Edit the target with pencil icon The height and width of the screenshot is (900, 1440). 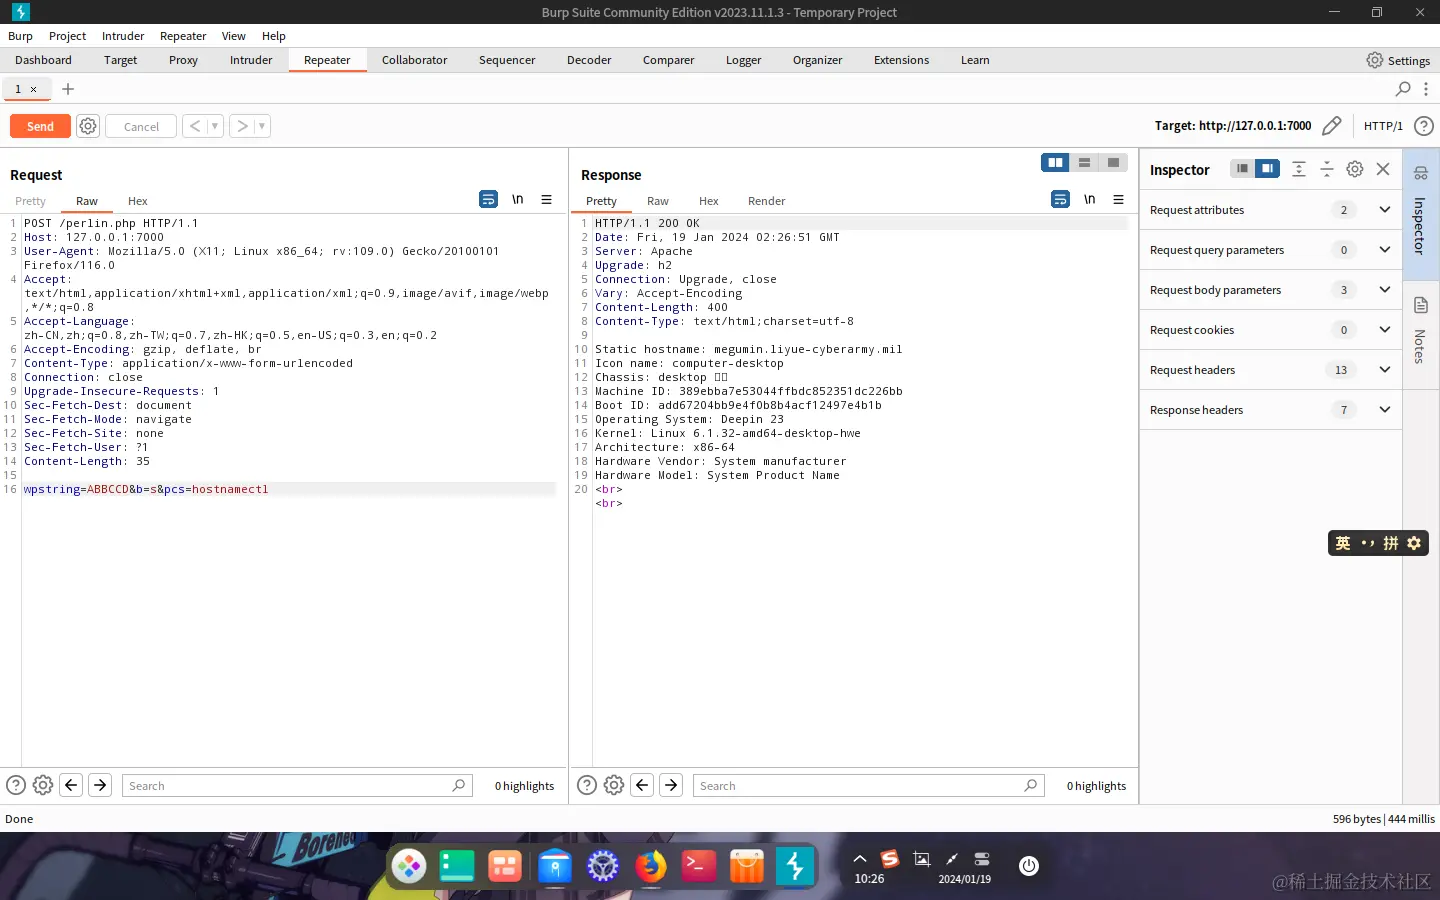pos(1331,126)
